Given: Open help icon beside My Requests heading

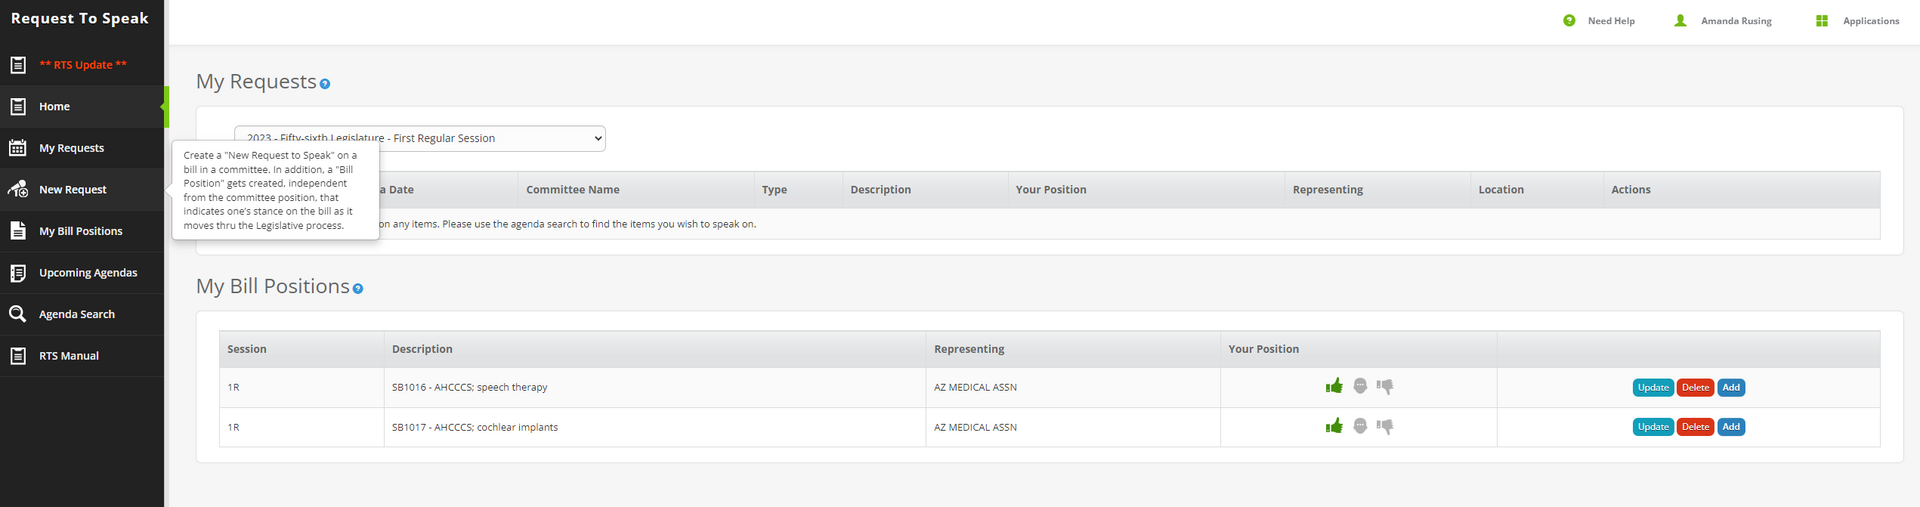Looking at the screenshot, I should coord(325,84).
